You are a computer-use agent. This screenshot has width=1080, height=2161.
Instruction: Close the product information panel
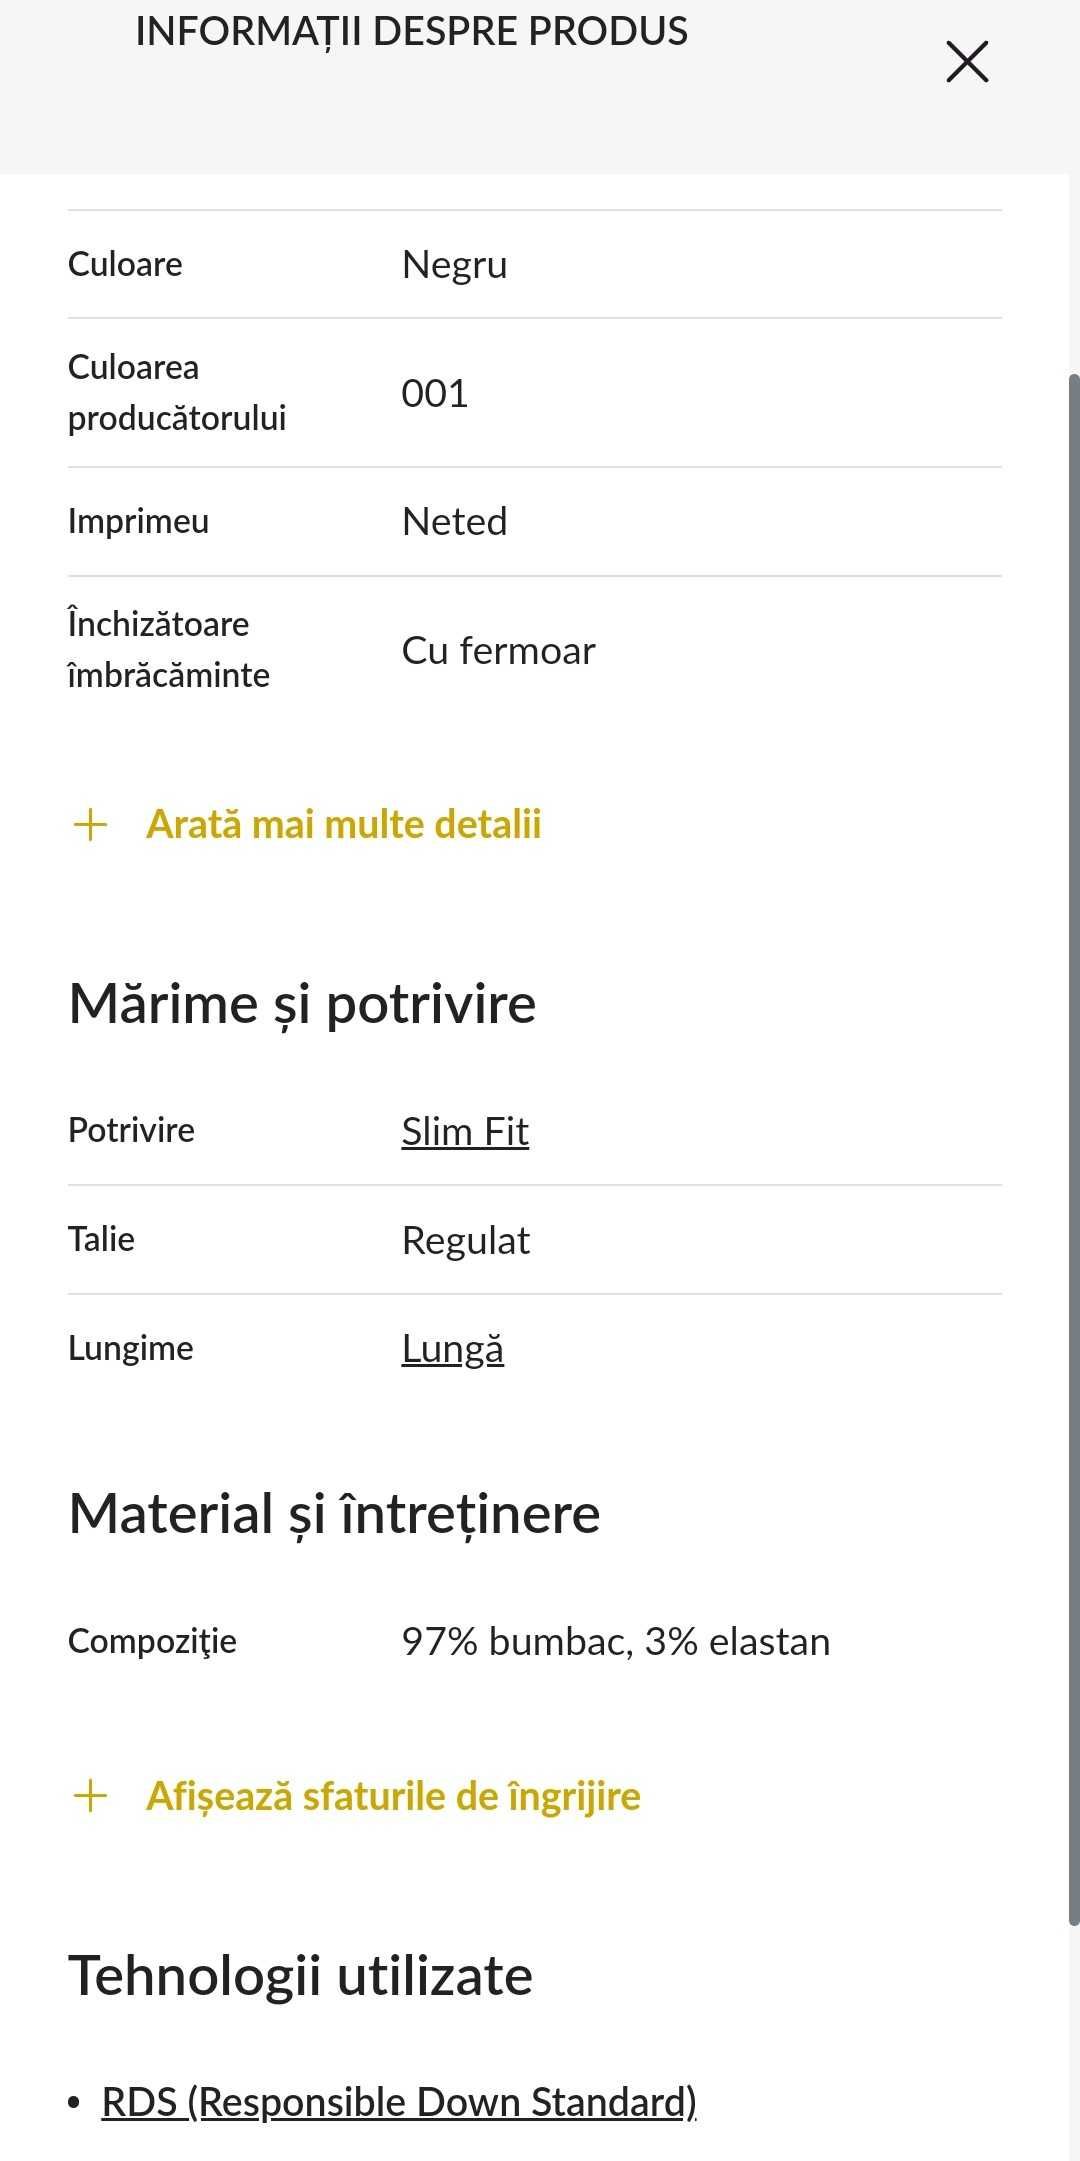[967, 62]
